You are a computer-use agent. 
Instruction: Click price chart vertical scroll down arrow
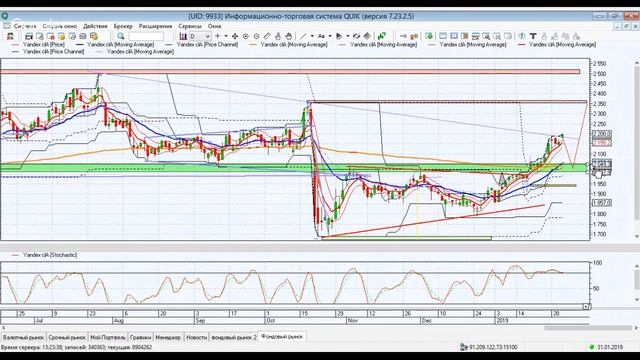pyautogui.click(x=636, y=236)
